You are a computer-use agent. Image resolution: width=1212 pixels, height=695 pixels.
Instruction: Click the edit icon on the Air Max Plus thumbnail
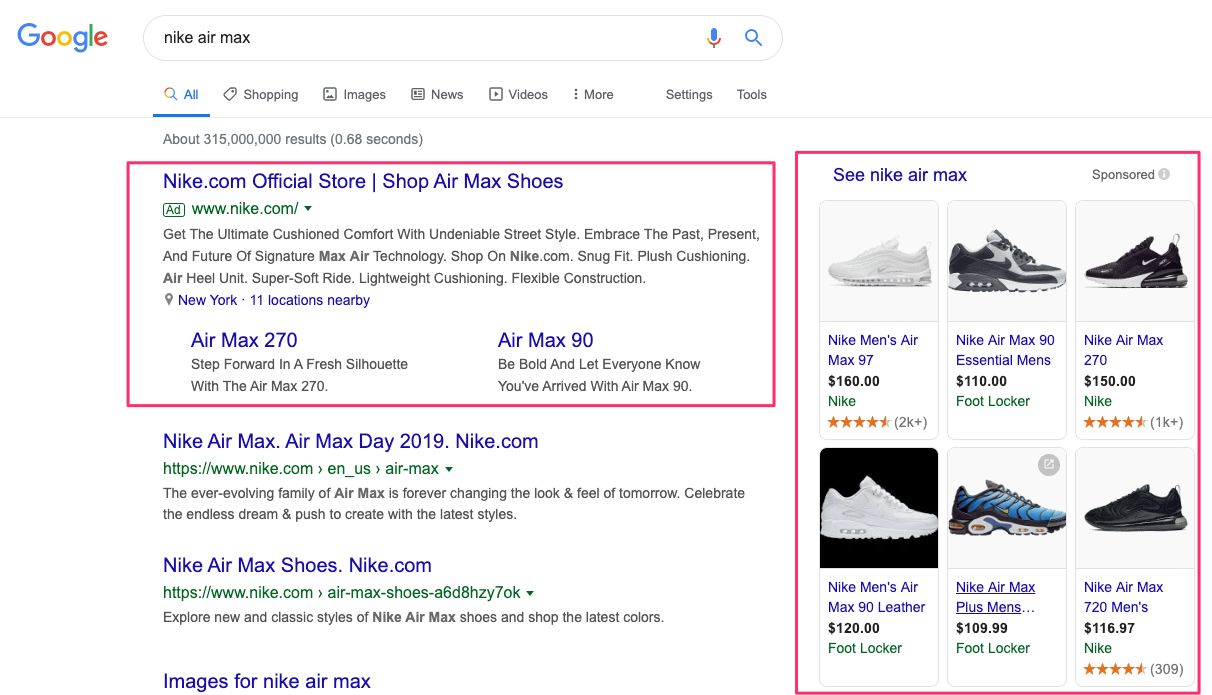1049,464
